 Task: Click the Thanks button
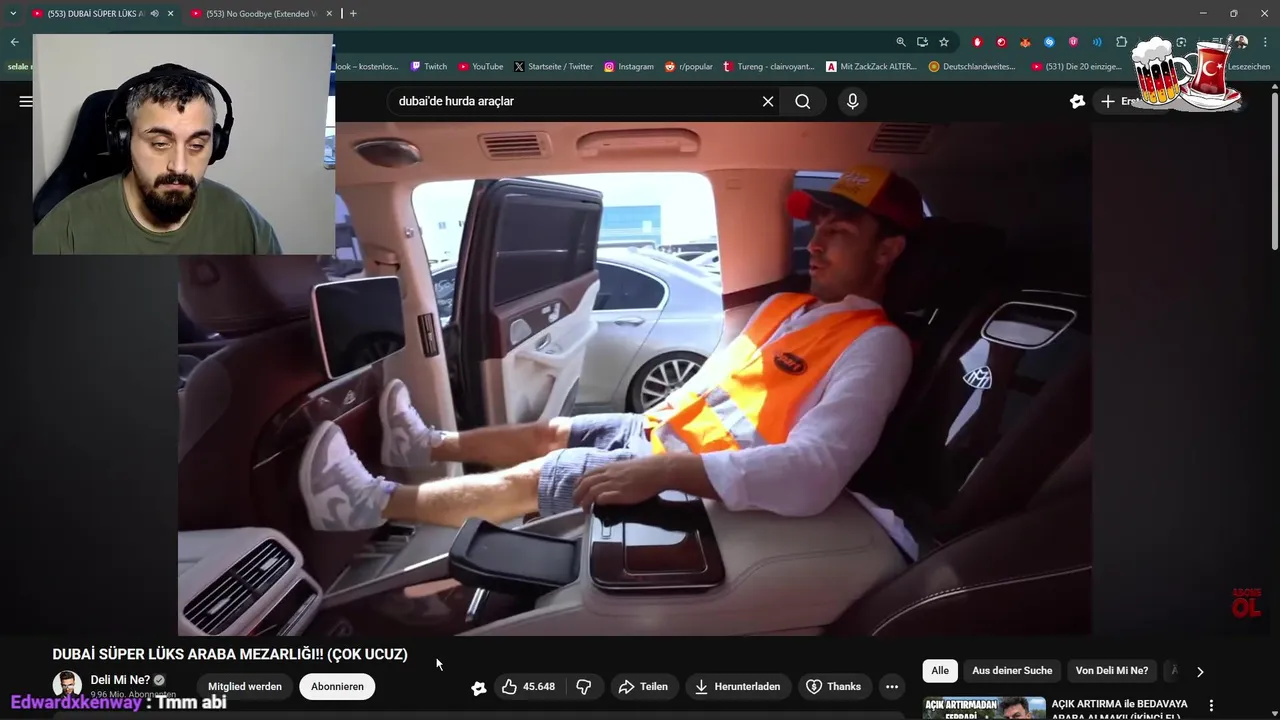834,687
